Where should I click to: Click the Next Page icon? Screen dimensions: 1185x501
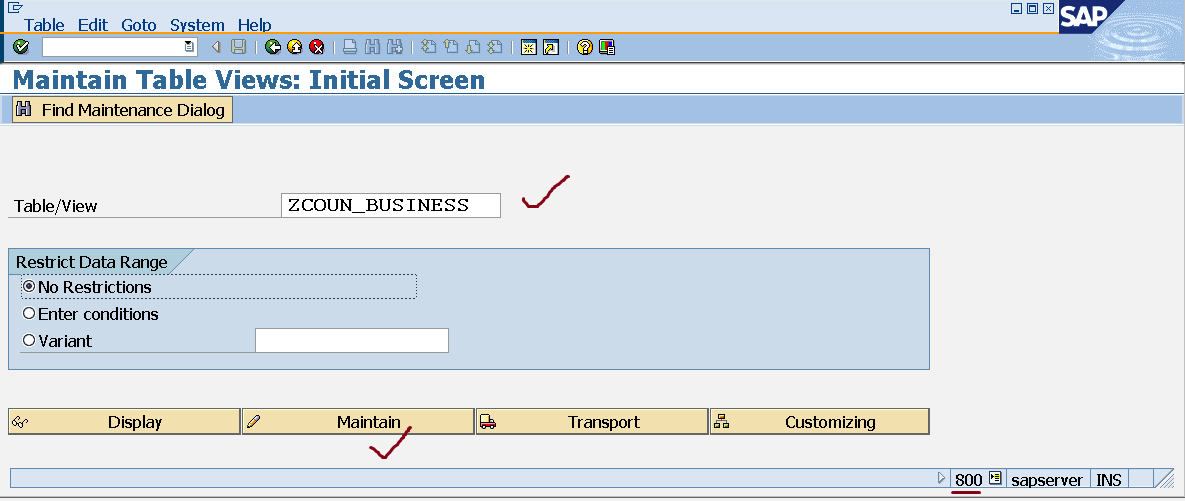coord(473,48)
